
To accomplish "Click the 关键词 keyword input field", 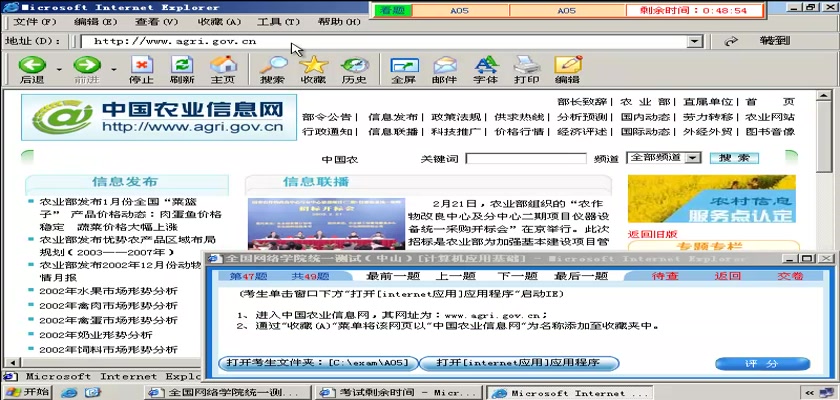I will click(526, 159).
